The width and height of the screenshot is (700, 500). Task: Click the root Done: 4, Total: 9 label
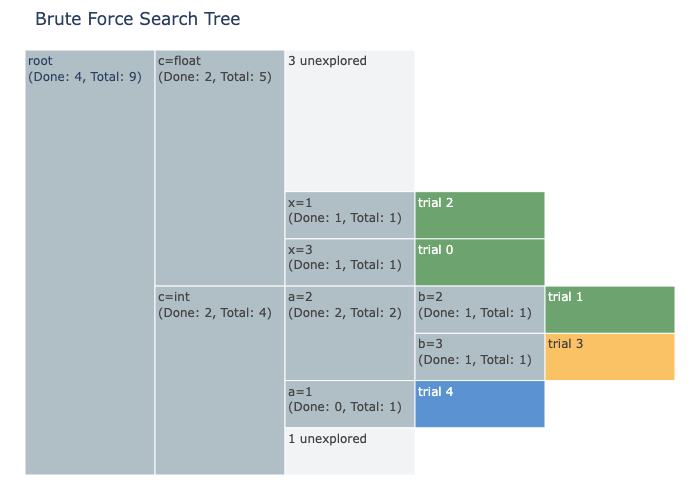tap(85, 77)
